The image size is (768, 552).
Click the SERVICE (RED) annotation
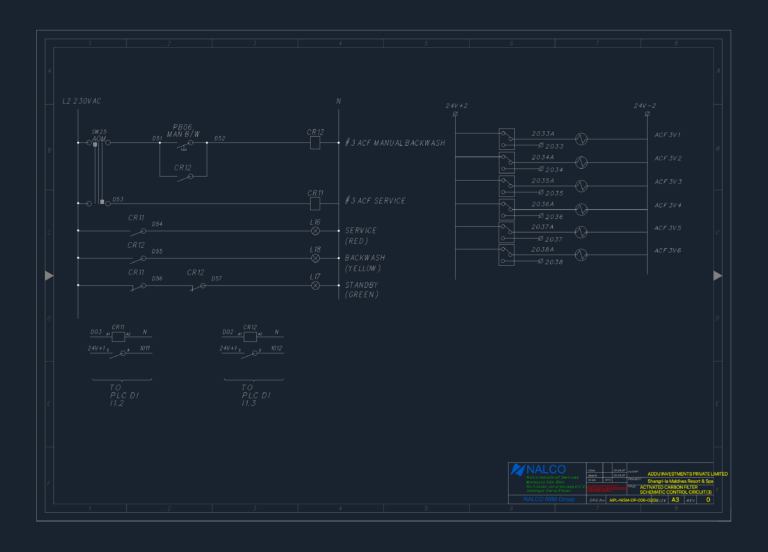tap(361, 236)
